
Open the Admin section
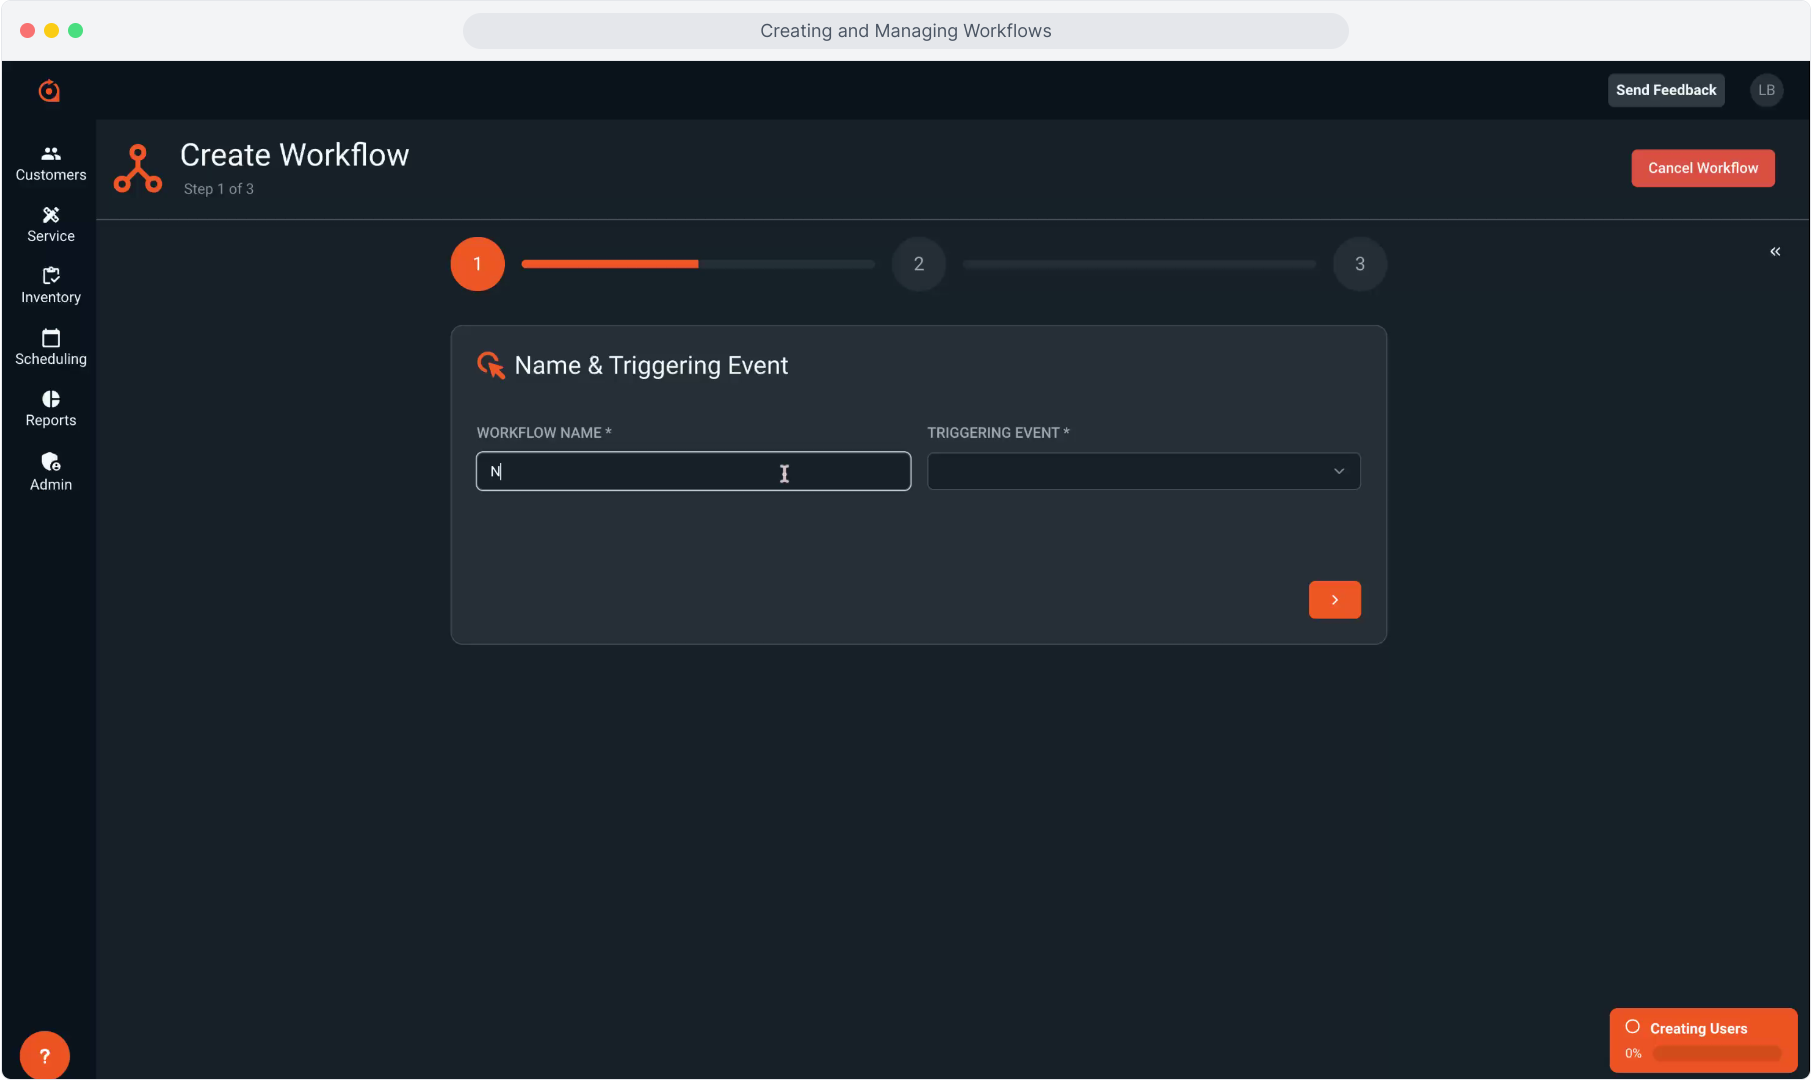point(51,472)
